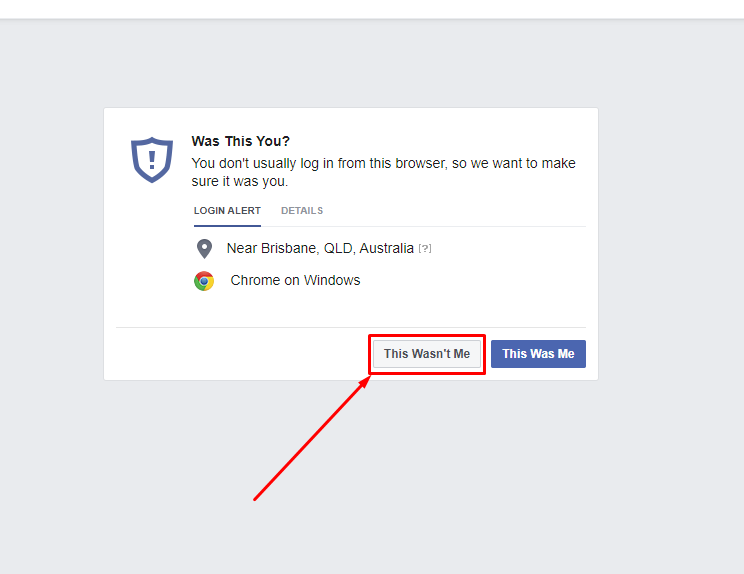This screenshot has height=574, width=744.
Task: Confirm with the This Was Me button
Action: click(538, 354)
